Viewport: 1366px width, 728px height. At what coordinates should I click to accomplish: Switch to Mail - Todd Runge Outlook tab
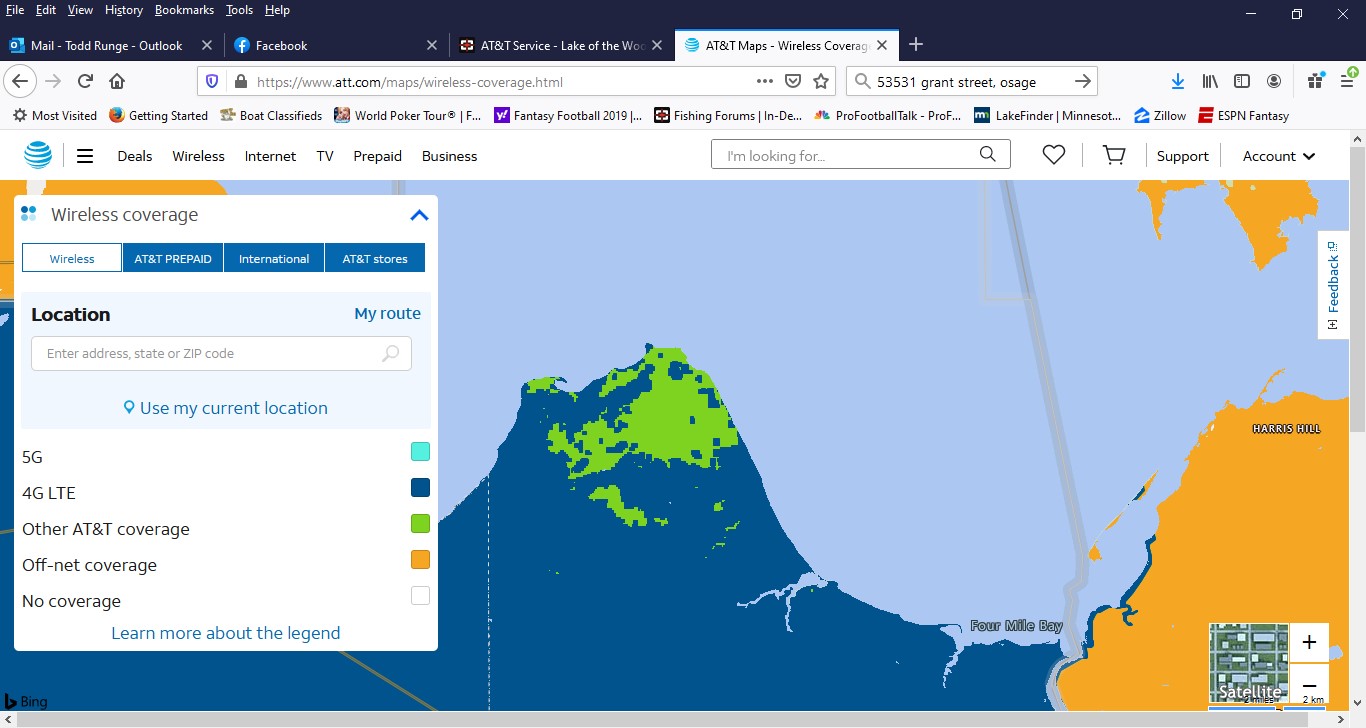pos(110,45)
